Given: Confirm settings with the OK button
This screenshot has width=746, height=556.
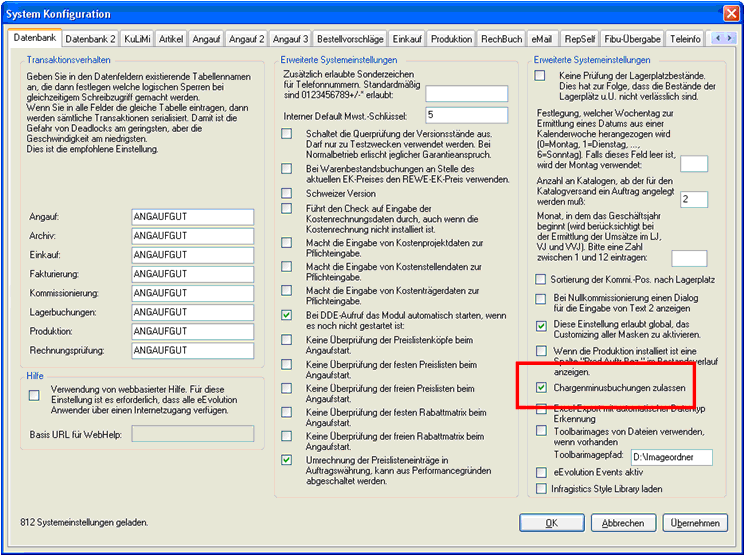Looking at the screenshot, I should (551, 523).
